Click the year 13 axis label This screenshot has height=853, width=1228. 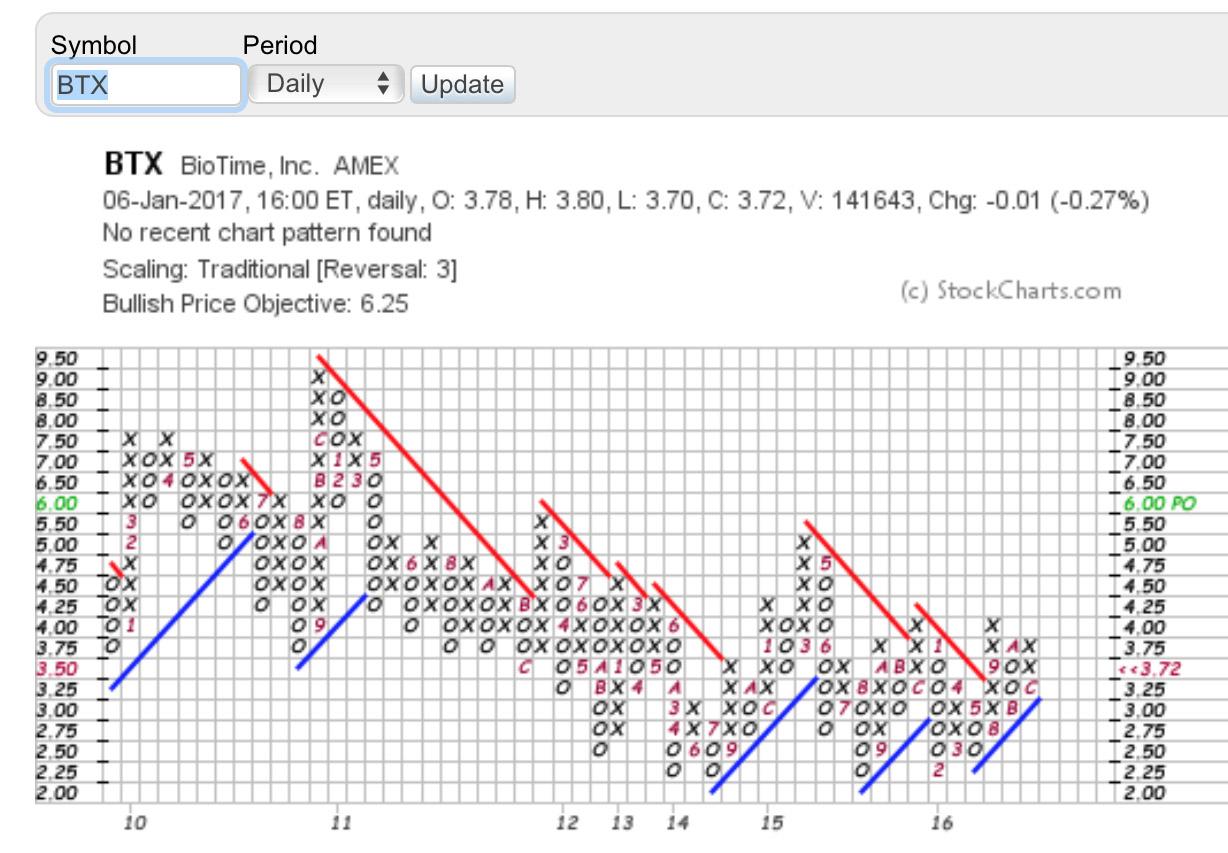pyautogui.click(x=623, y=823)
